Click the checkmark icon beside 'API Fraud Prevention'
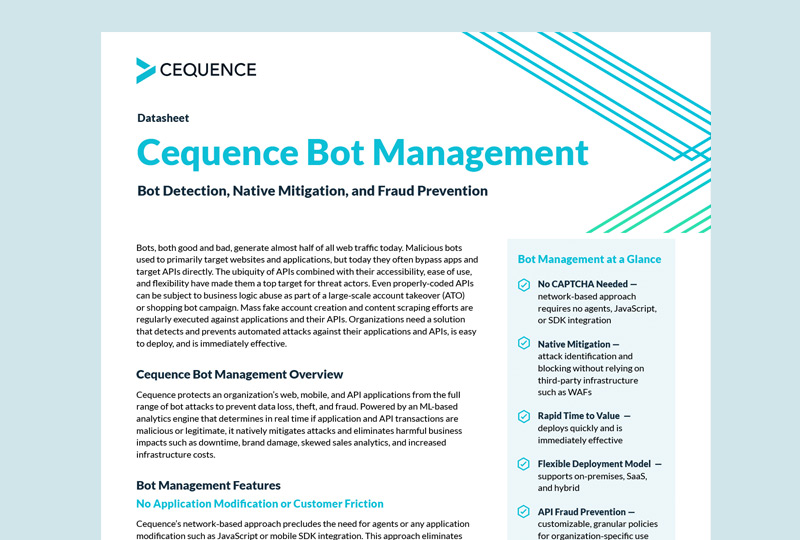 point(524,511)
